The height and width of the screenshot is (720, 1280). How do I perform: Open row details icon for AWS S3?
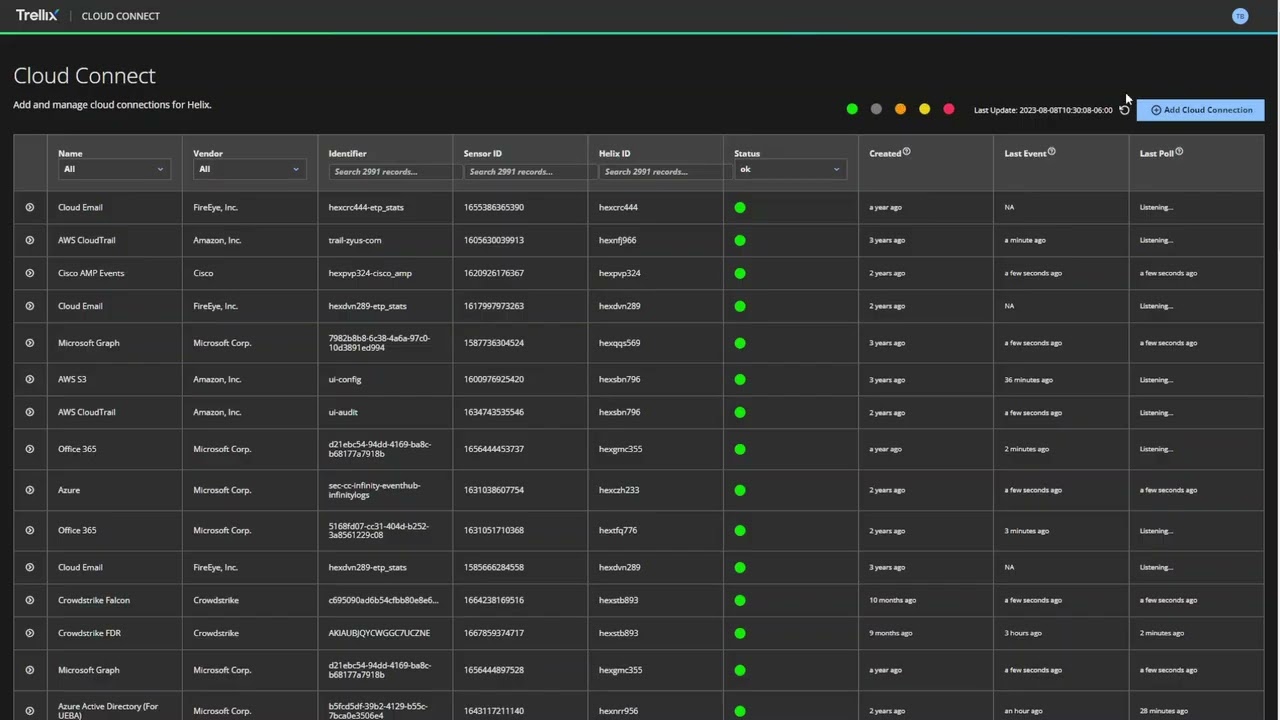pyautogui.click(x=30, y=379)
